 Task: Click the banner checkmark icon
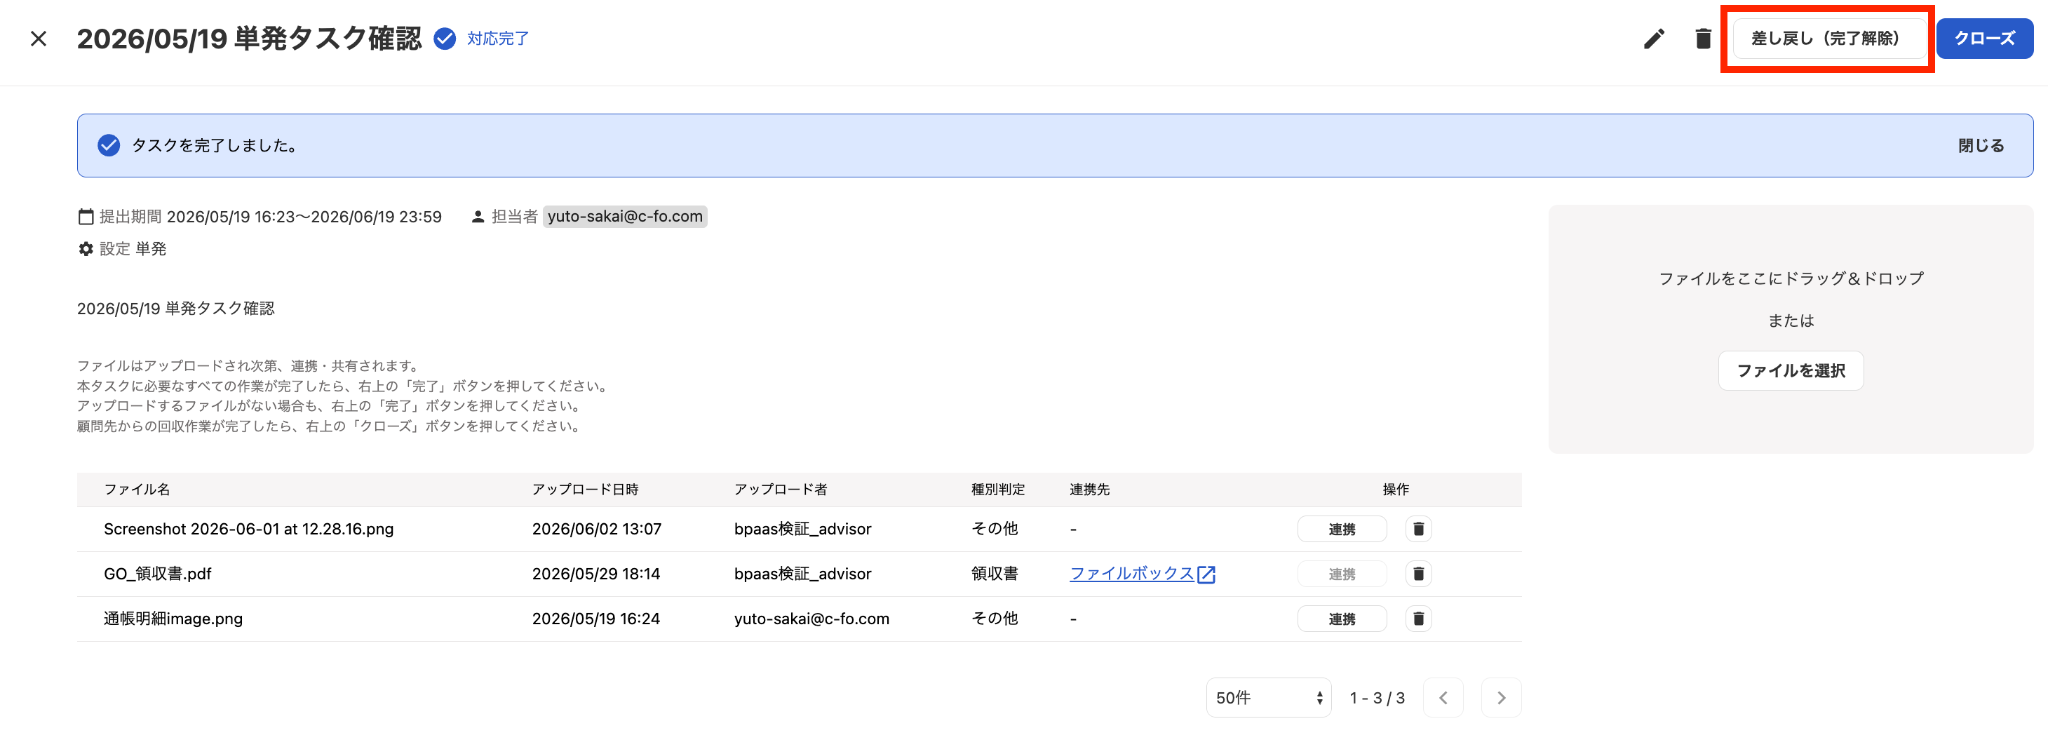click(x=109, y=146)
